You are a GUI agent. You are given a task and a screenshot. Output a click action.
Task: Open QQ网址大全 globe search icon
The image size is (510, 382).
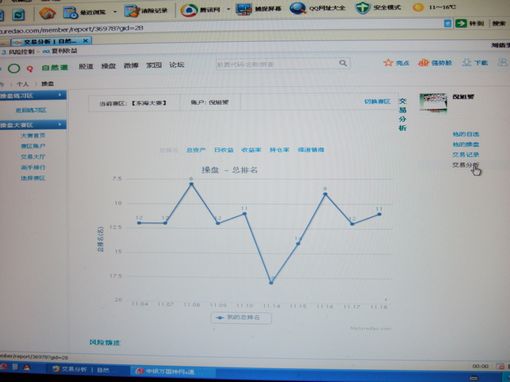tap(297, 8)
